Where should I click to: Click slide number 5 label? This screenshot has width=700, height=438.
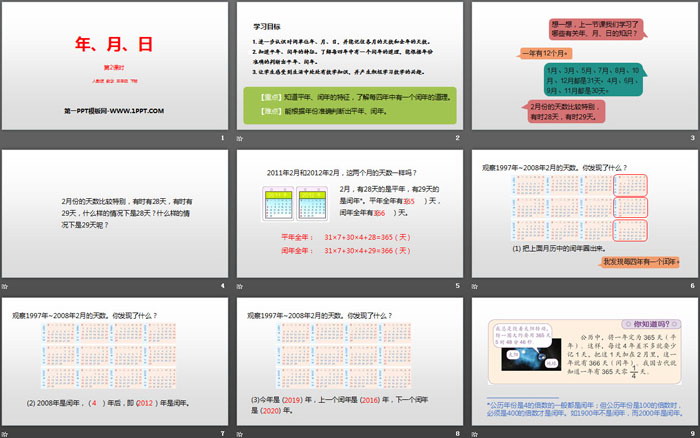[x=458, y=286]
